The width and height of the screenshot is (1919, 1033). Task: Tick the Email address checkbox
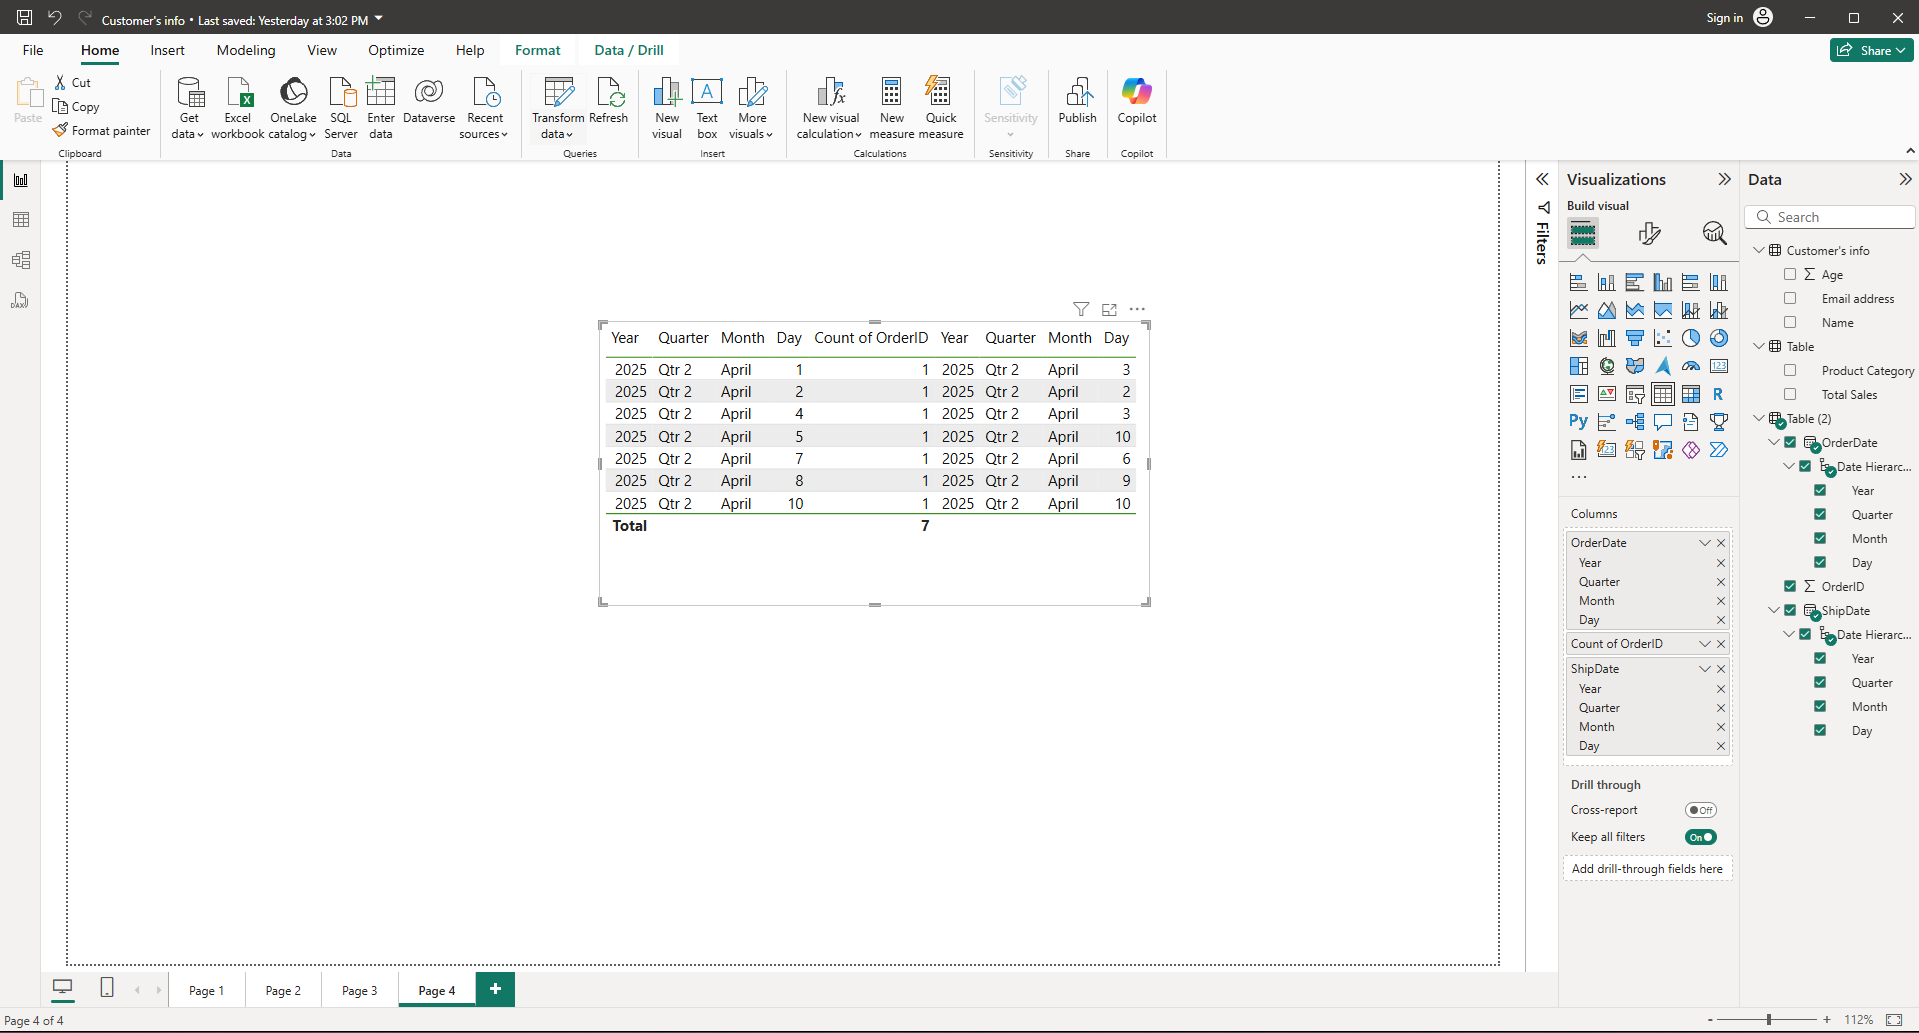1790,298
